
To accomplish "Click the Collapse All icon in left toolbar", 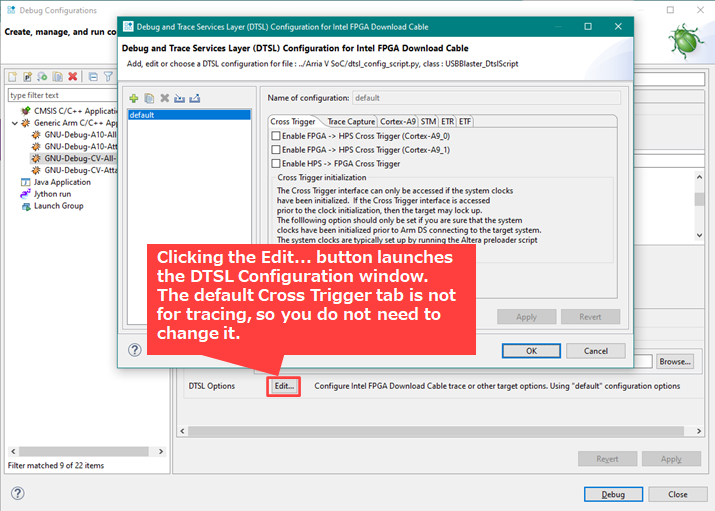I will coord(93,76).
